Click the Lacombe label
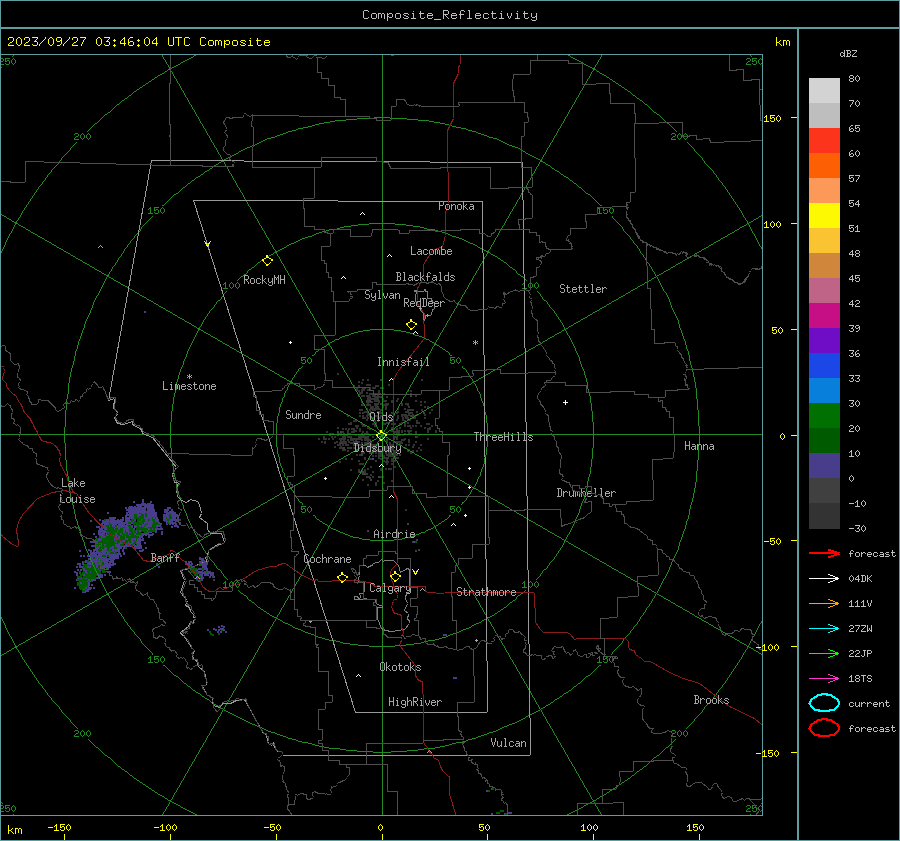 pyautogui.click(x=431, y=251)
